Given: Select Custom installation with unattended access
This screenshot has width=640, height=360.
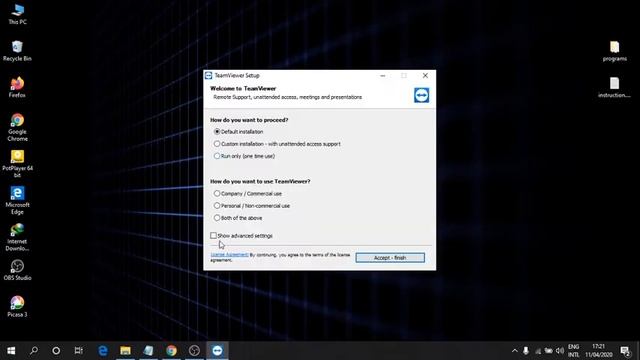Looking at the screenshot, I should (x=277, y=144).
